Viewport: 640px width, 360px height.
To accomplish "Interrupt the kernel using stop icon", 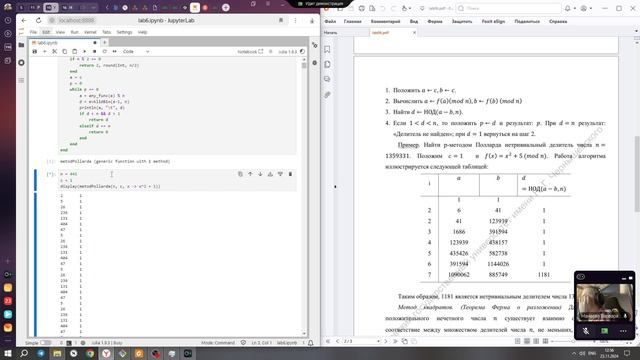I will [94, 52].
